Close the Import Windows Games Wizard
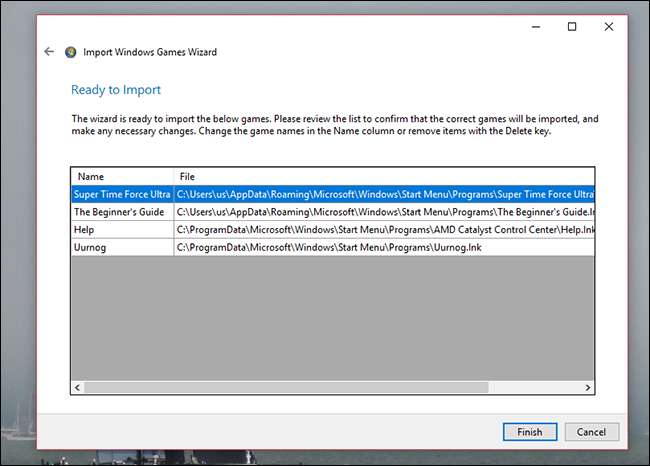This screenshot has width=650, height=466. point(609,27)
